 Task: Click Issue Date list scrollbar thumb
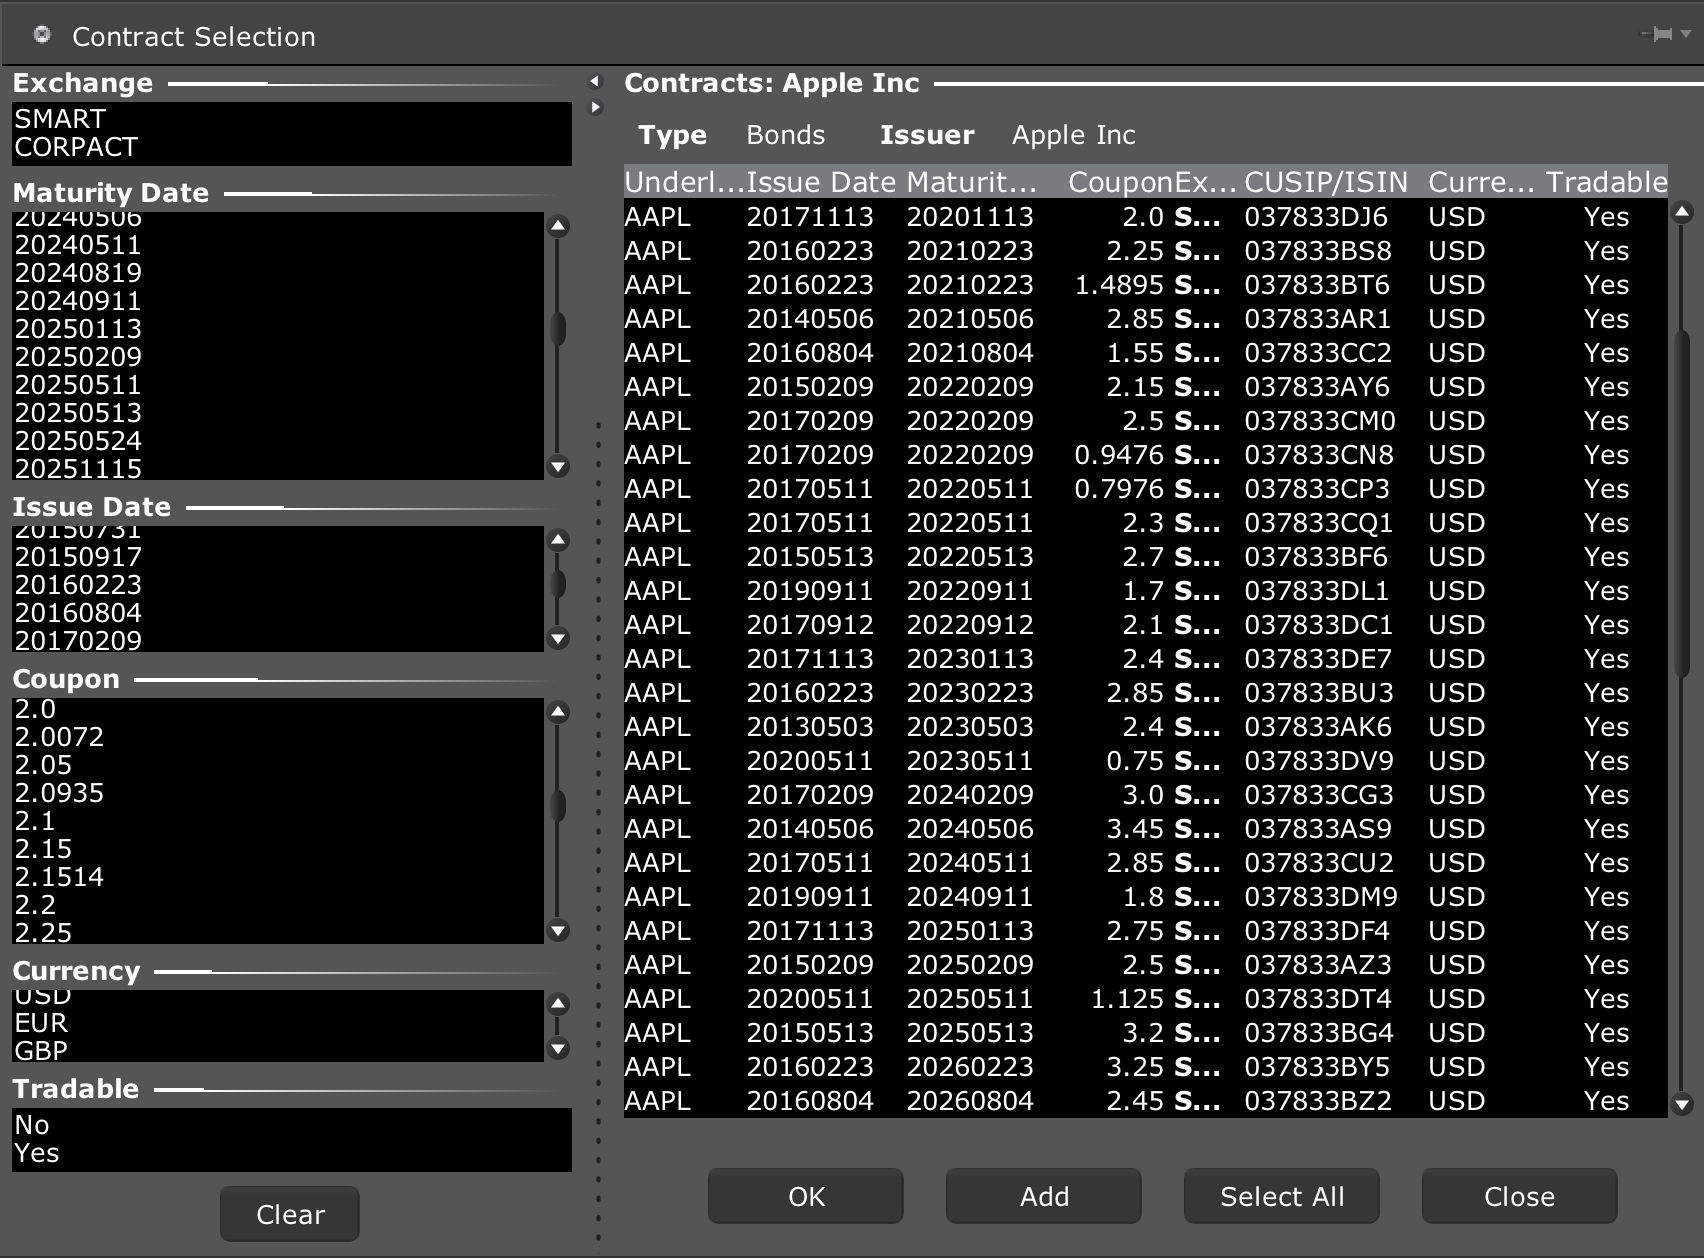point(558,584)
